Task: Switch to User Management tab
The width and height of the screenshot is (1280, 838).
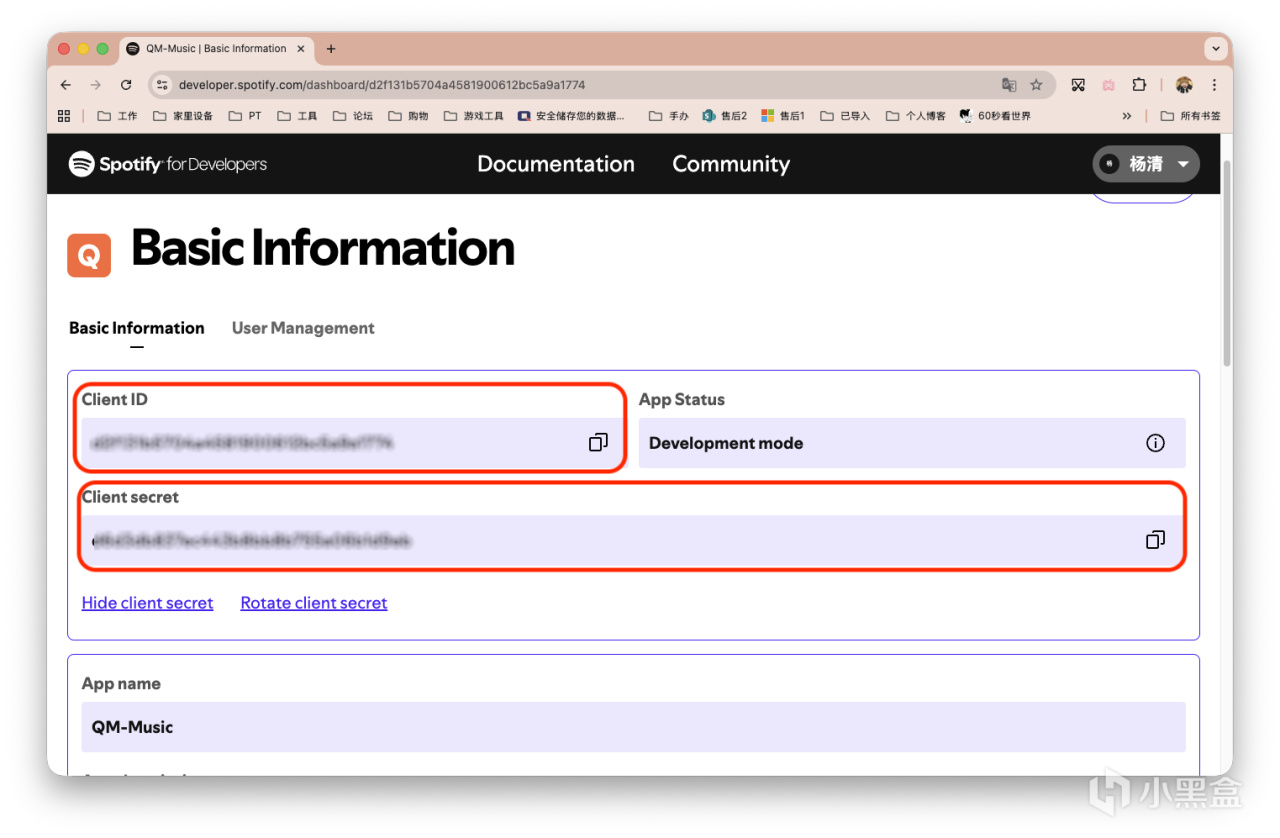Action: (x=303, y=328)
